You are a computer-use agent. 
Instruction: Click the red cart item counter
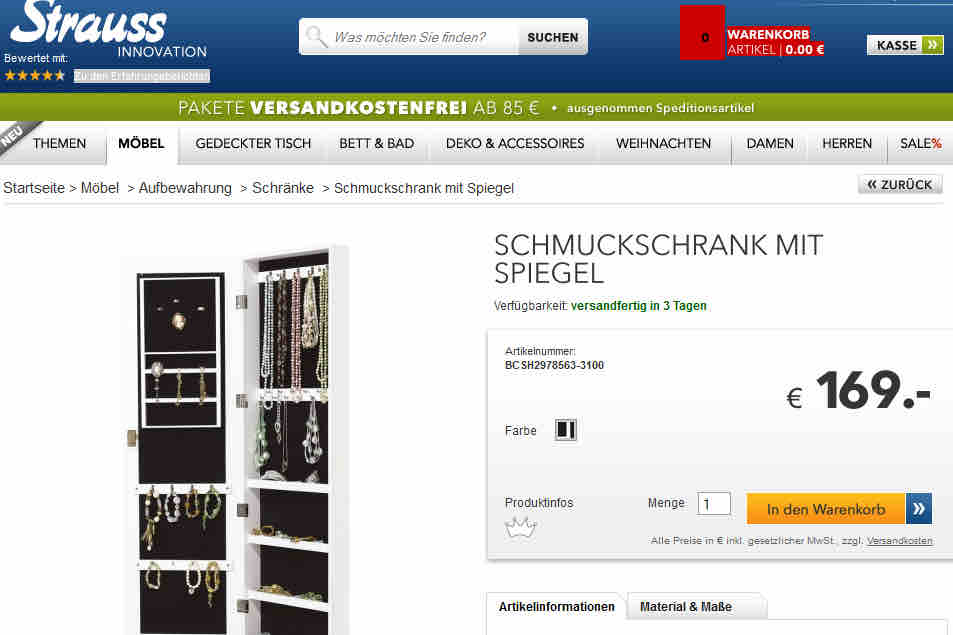703,33
